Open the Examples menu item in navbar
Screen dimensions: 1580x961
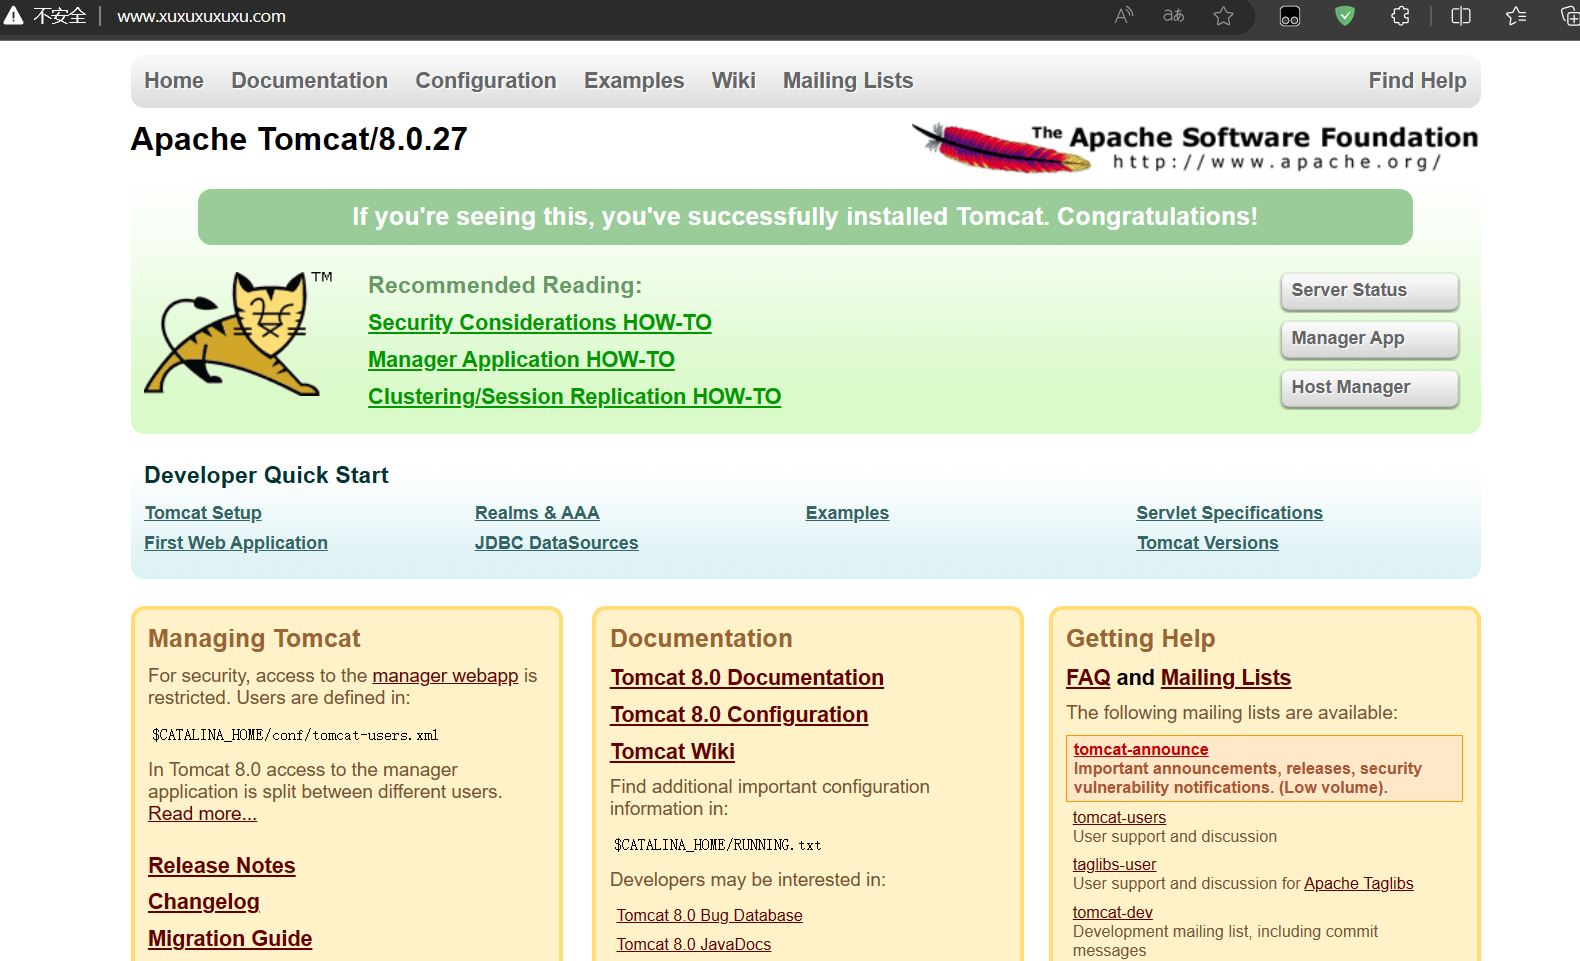[634, 81]
